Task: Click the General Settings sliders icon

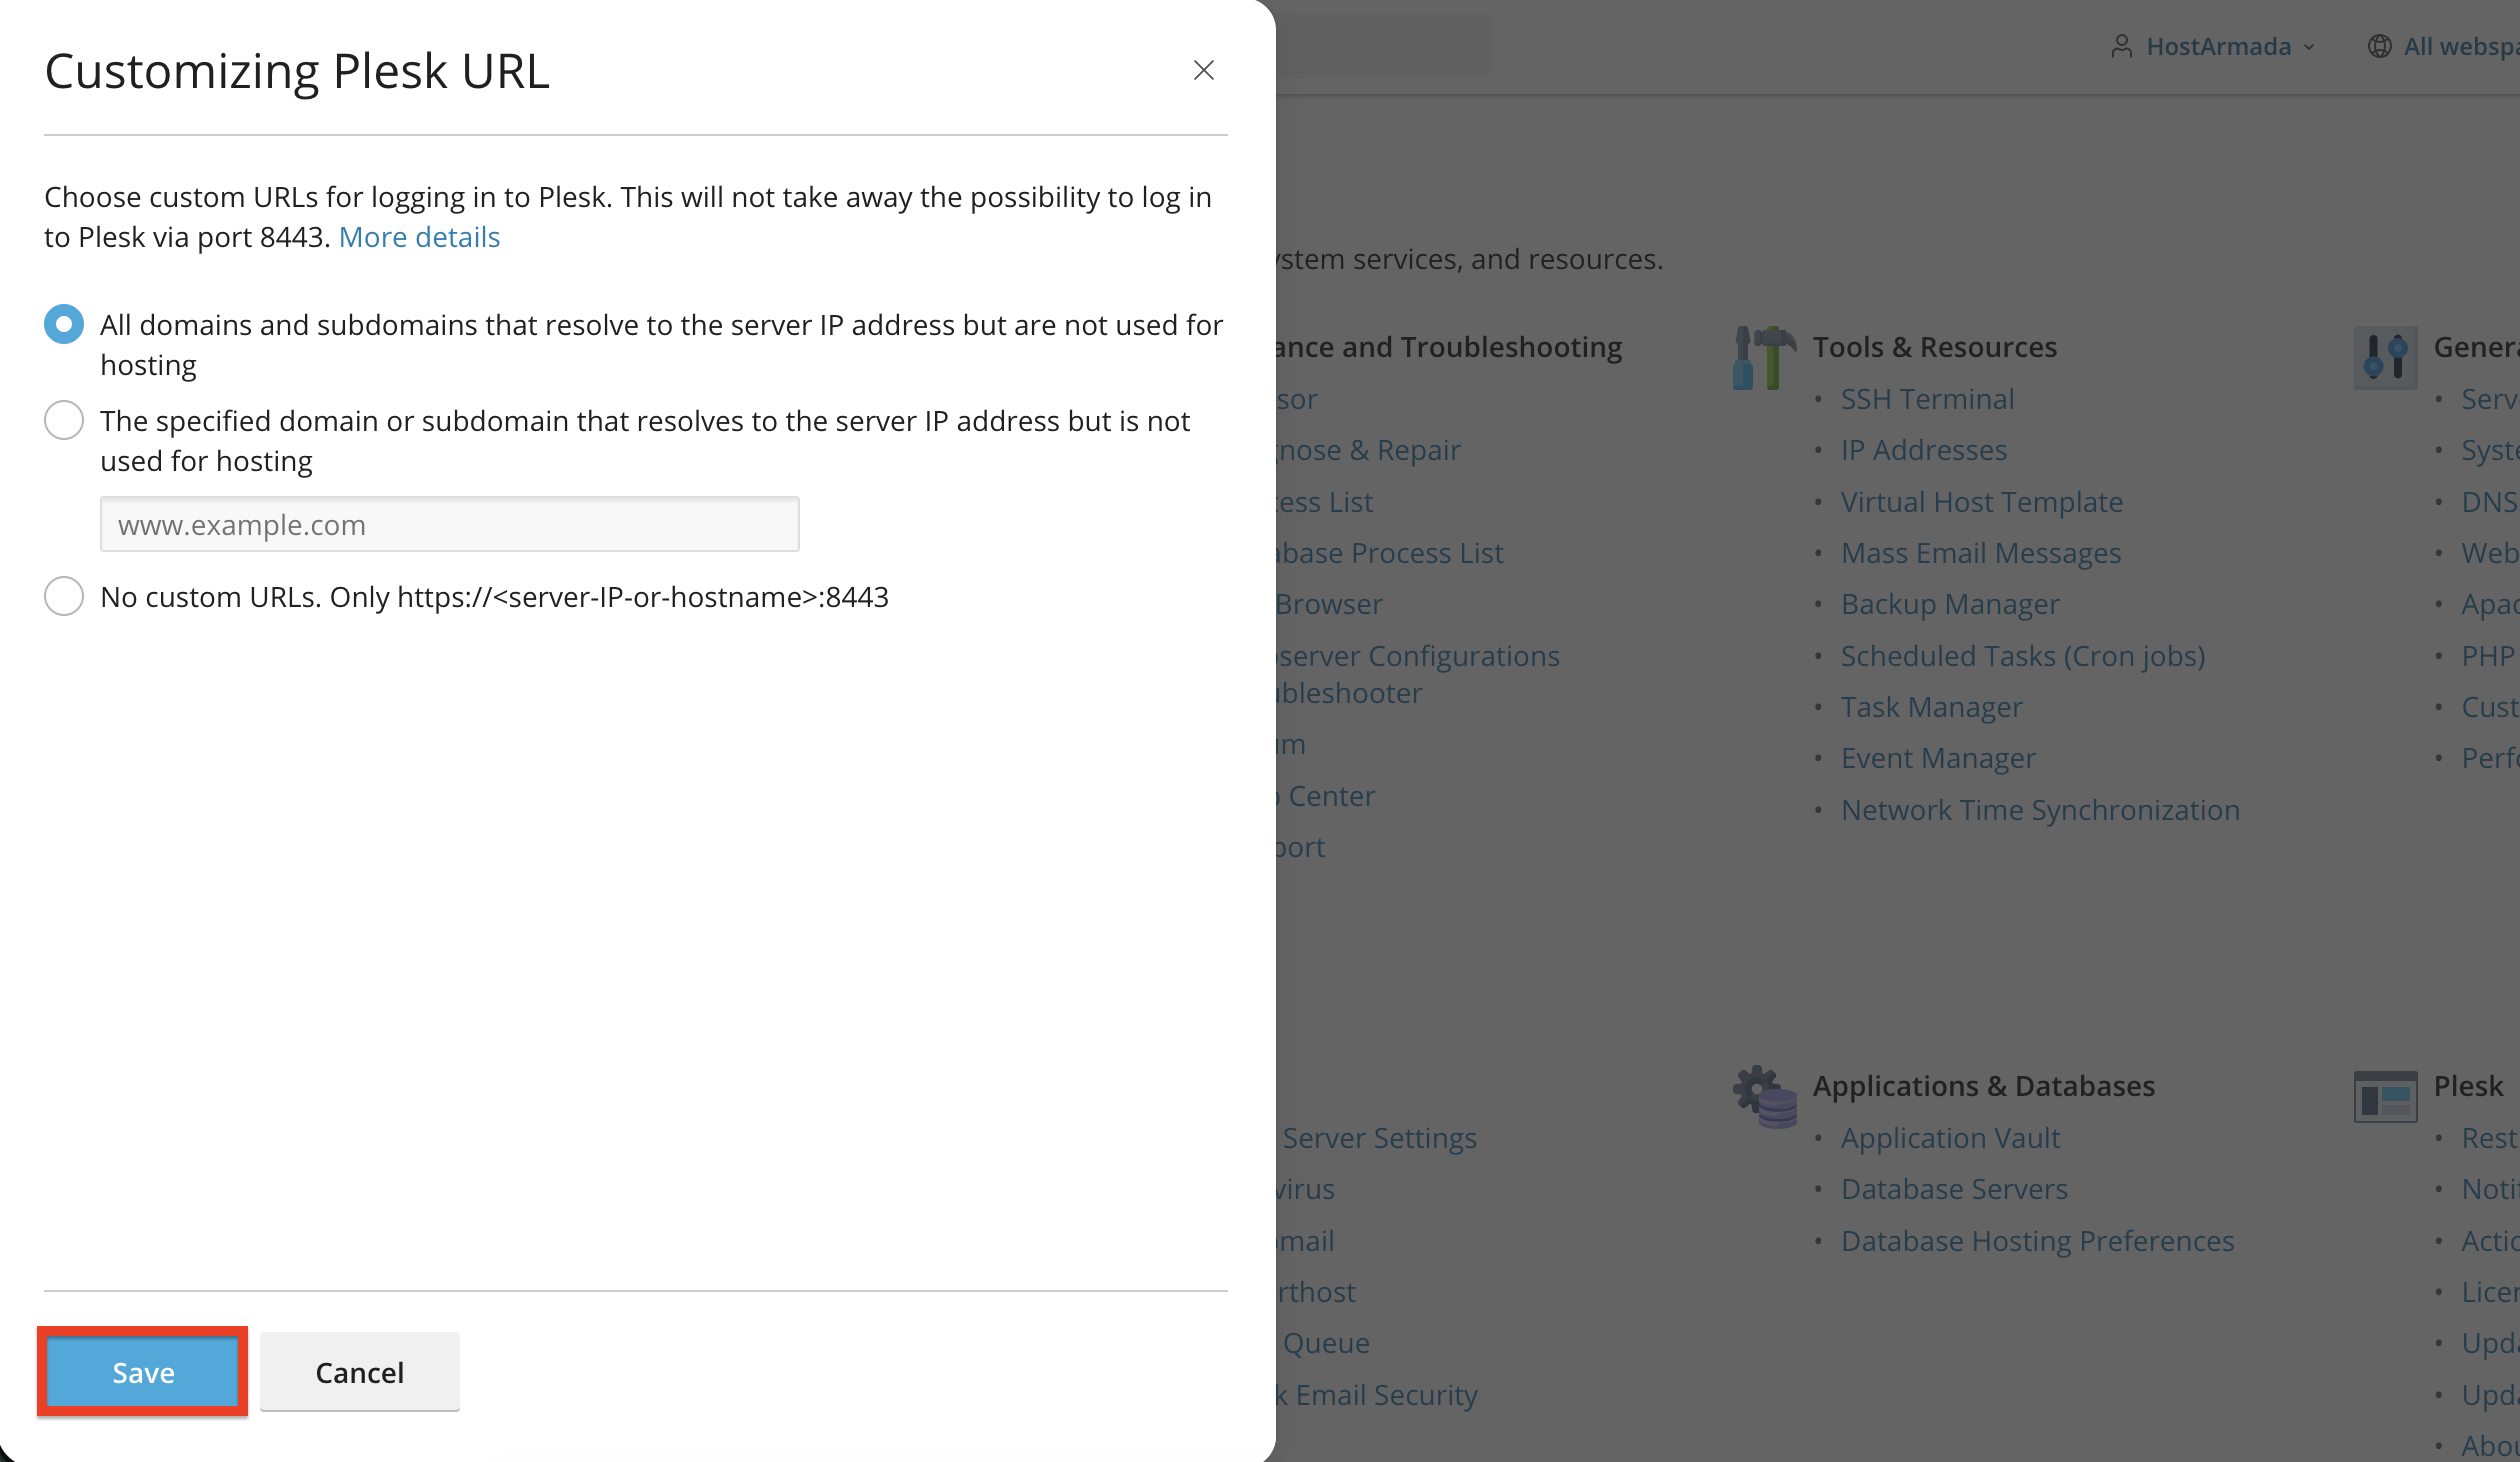Action: 2385,357
